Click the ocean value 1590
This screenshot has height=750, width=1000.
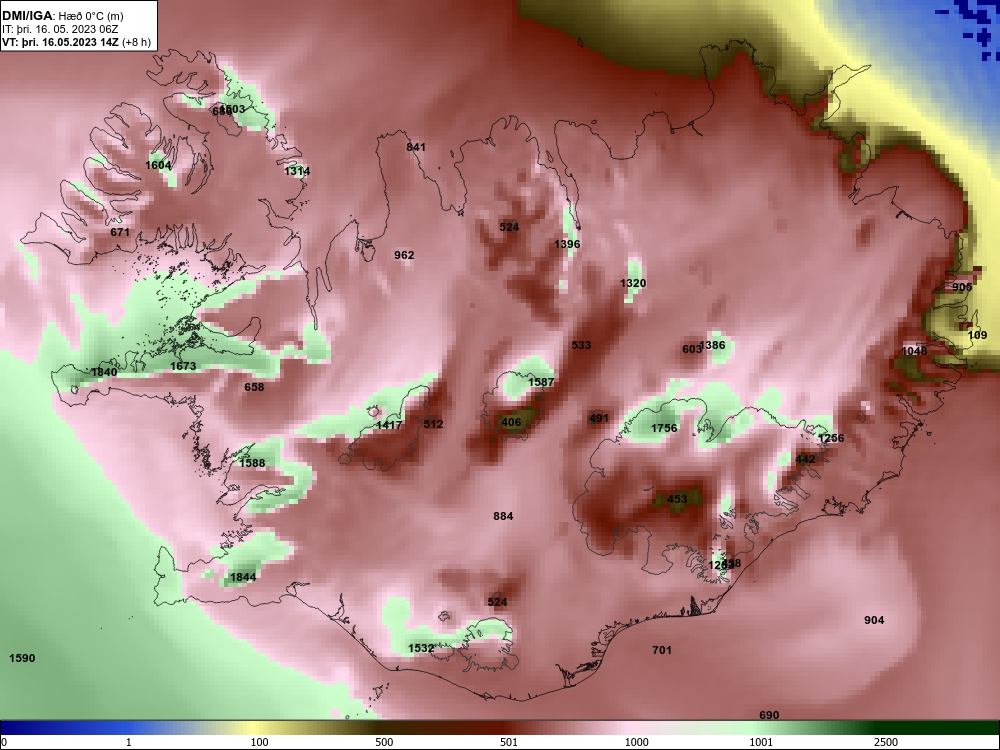click(22, 658)
